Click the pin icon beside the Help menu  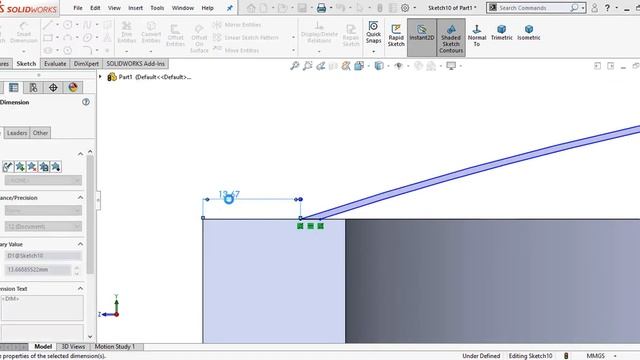pos(230,8)
